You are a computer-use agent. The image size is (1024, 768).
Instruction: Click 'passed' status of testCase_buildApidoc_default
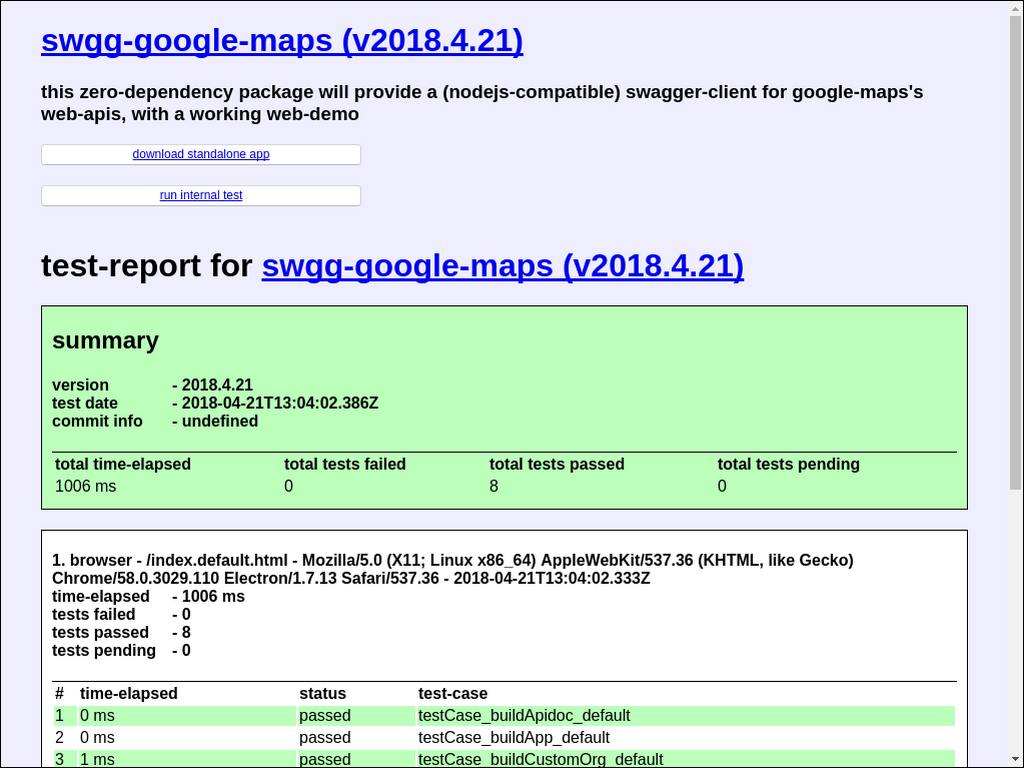[325, 716]
